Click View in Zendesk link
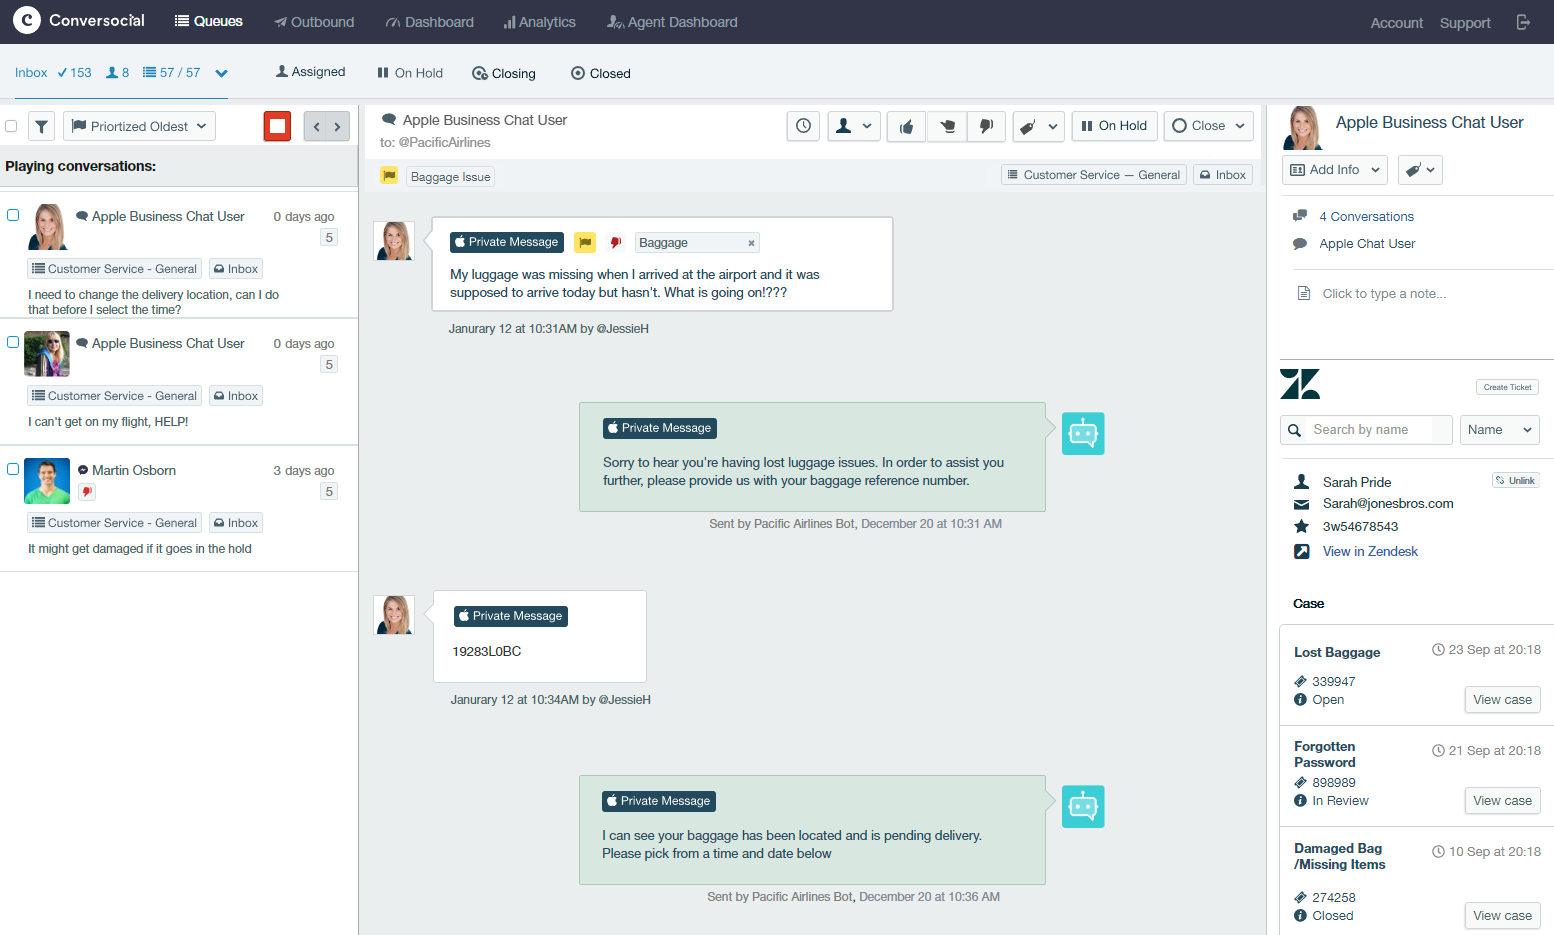This screenshot has width=1554, height=935. [1370, 551]
